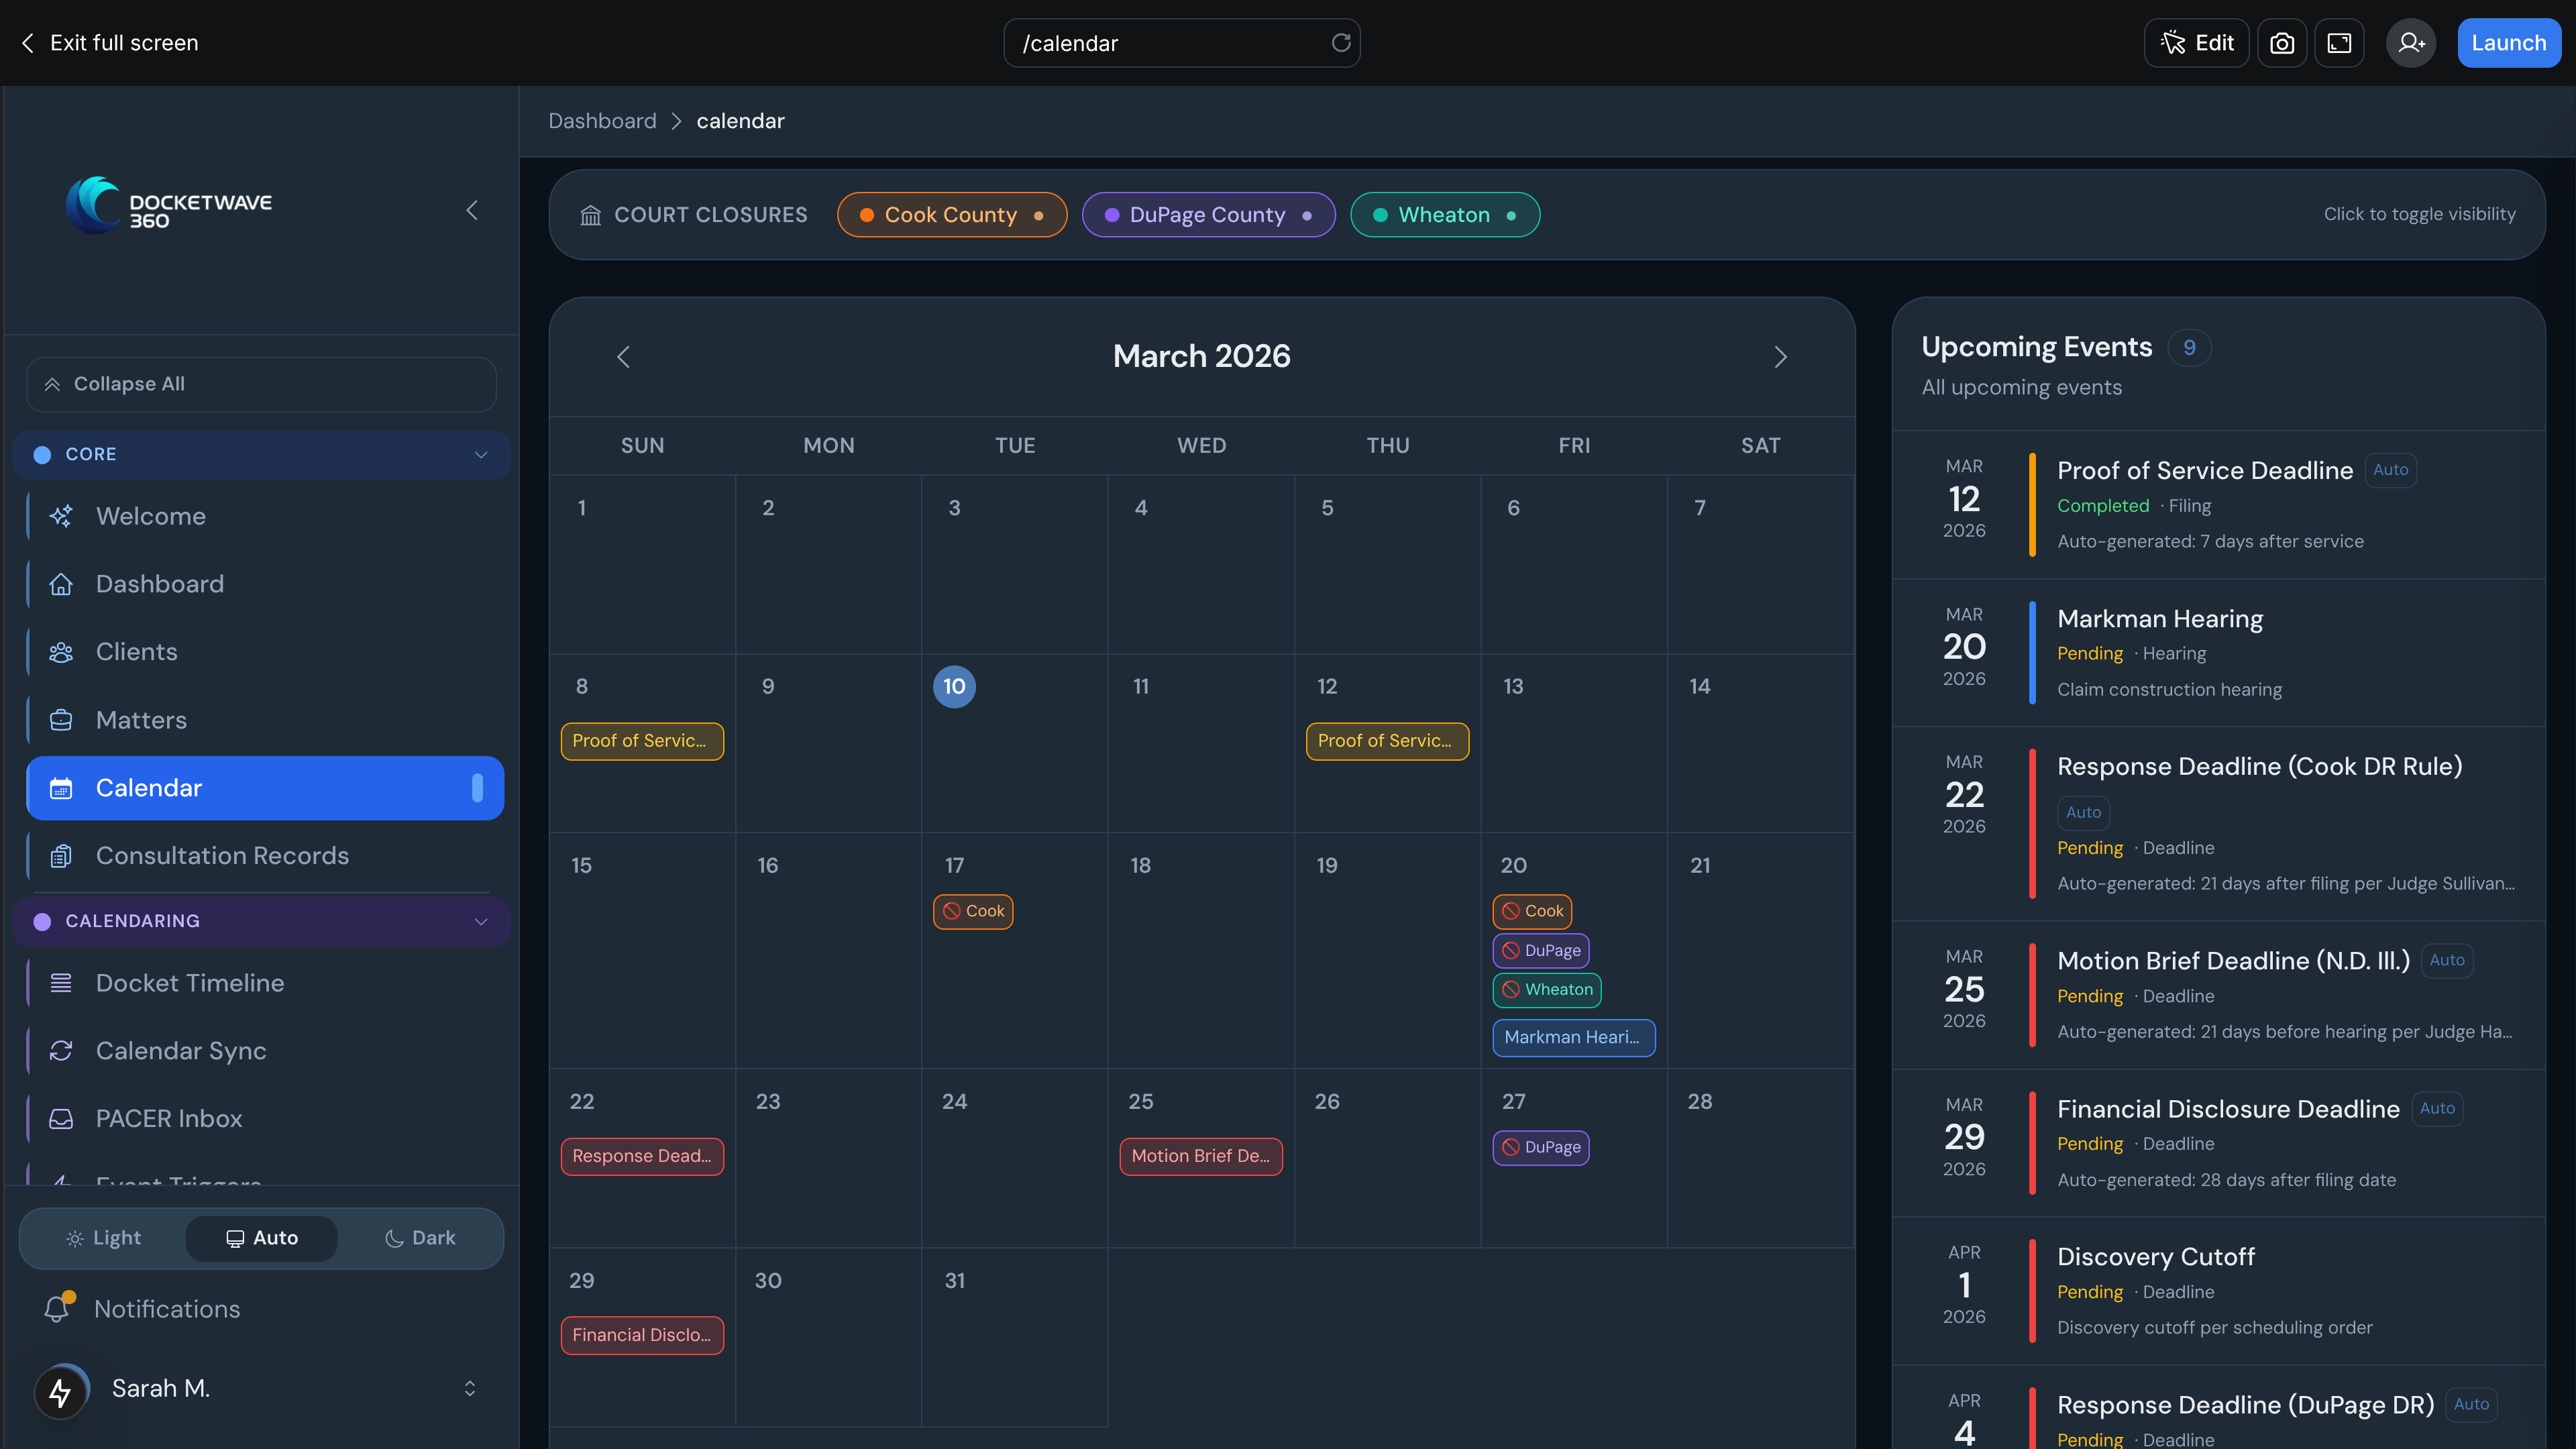Collapse the CORE section chevron
The width and height of the screenshot is (2576, 1449).
point(481,455)
